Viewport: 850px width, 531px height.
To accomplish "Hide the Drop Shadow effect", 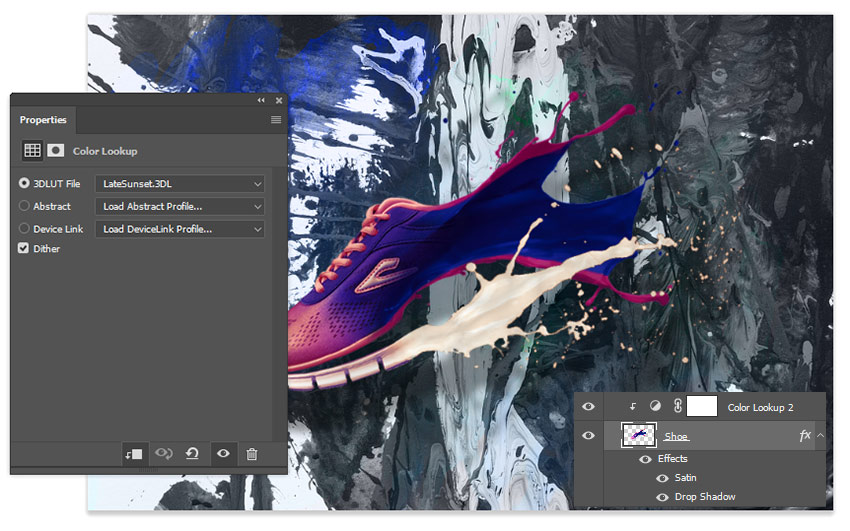I will pyautogui.click(x=662, y=497).
